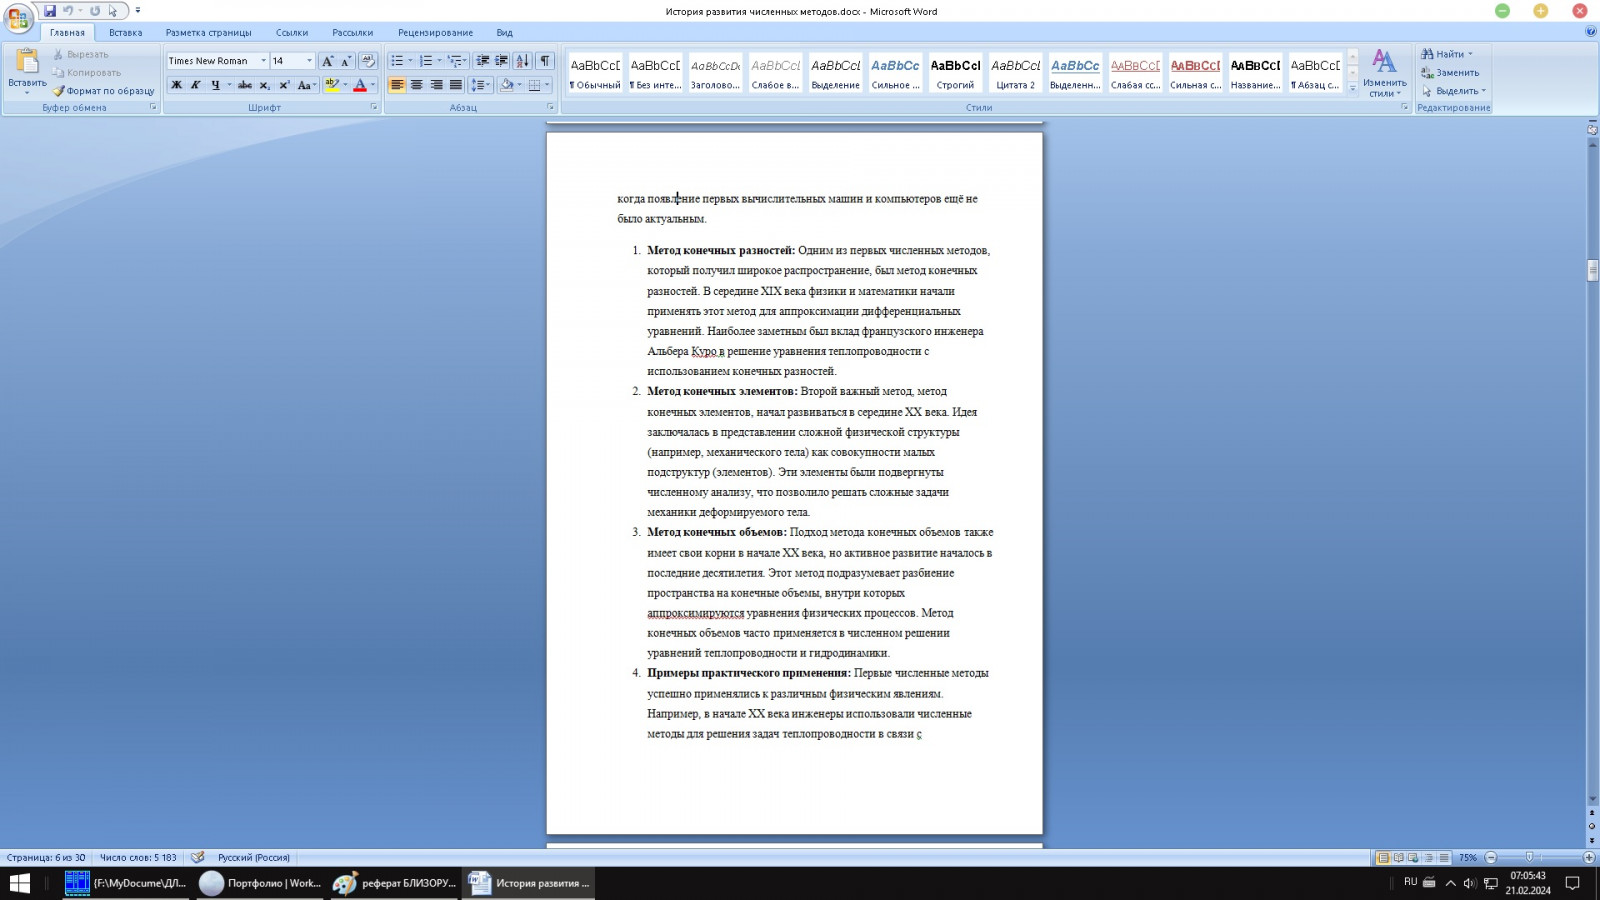Apply bulleted list
1600x900 pixels.
(397, 61)
